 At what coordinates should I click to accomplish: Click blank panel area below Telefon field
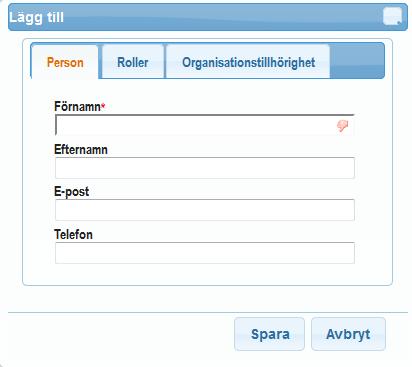(207, 274)
